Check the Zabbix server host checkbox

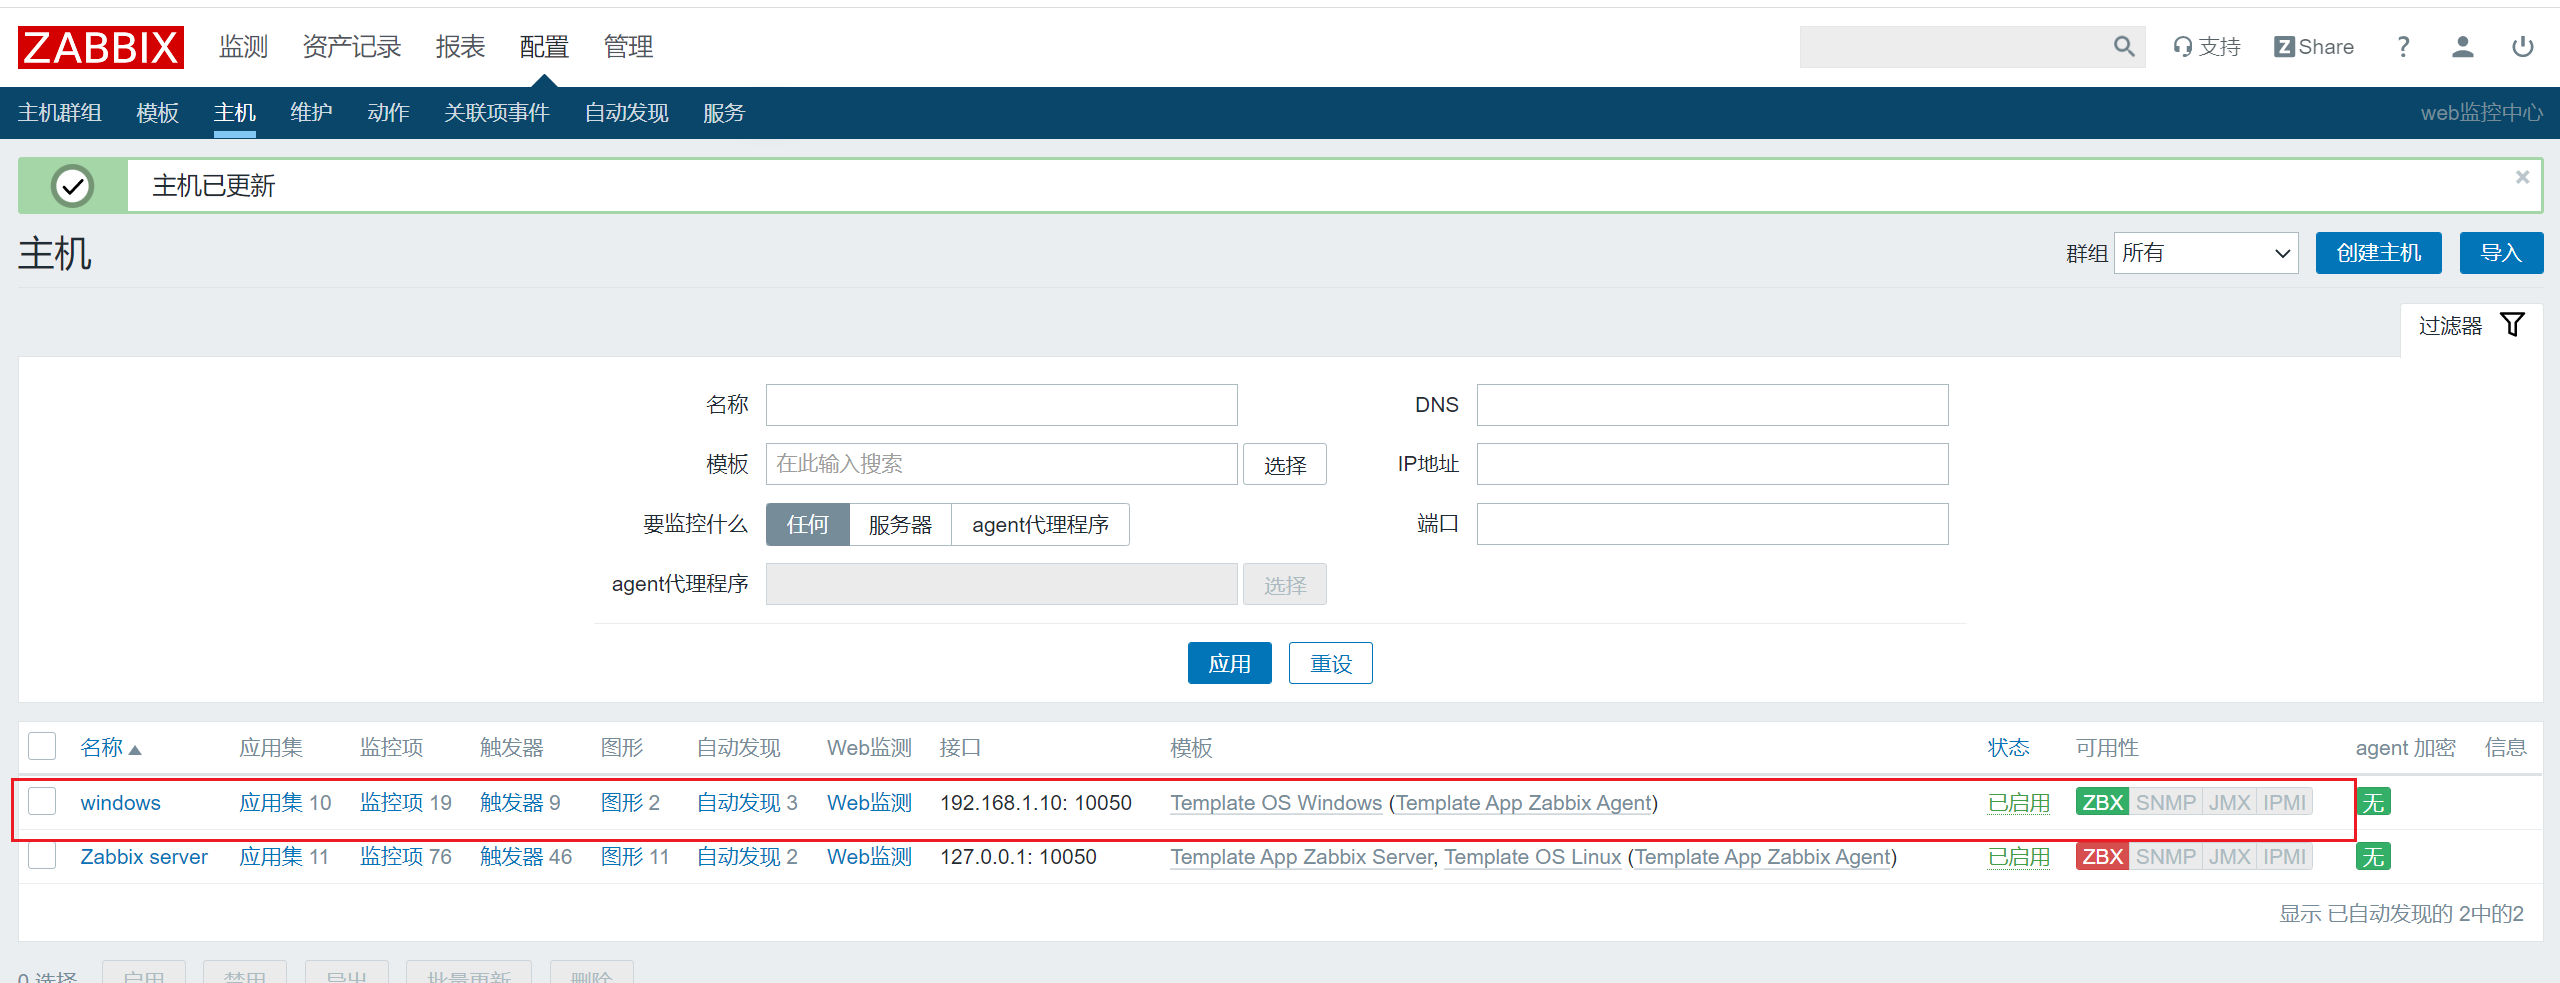tap(42, 856)
